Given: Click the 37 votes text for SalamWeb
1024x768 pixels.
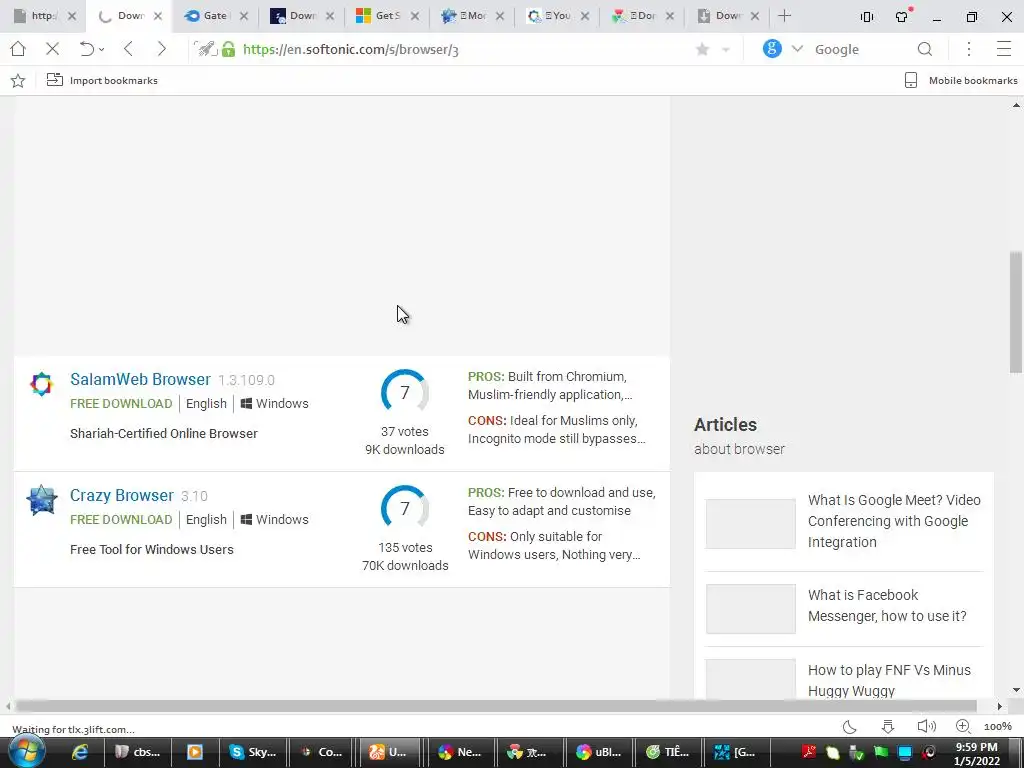Looking at the screenshot, I should pos(405,432).
